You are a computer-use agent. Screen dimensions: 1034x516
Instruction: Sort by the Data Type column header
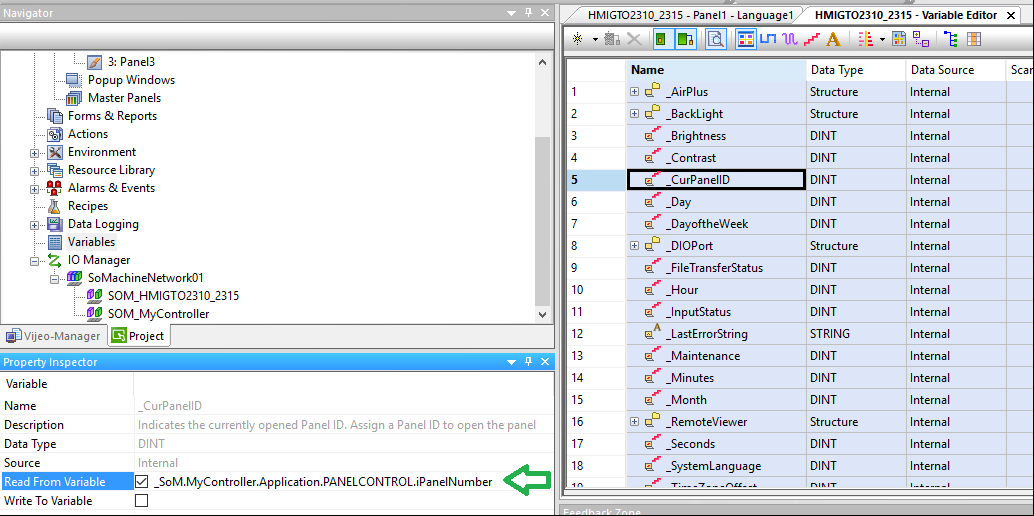[x=856, y=70]
